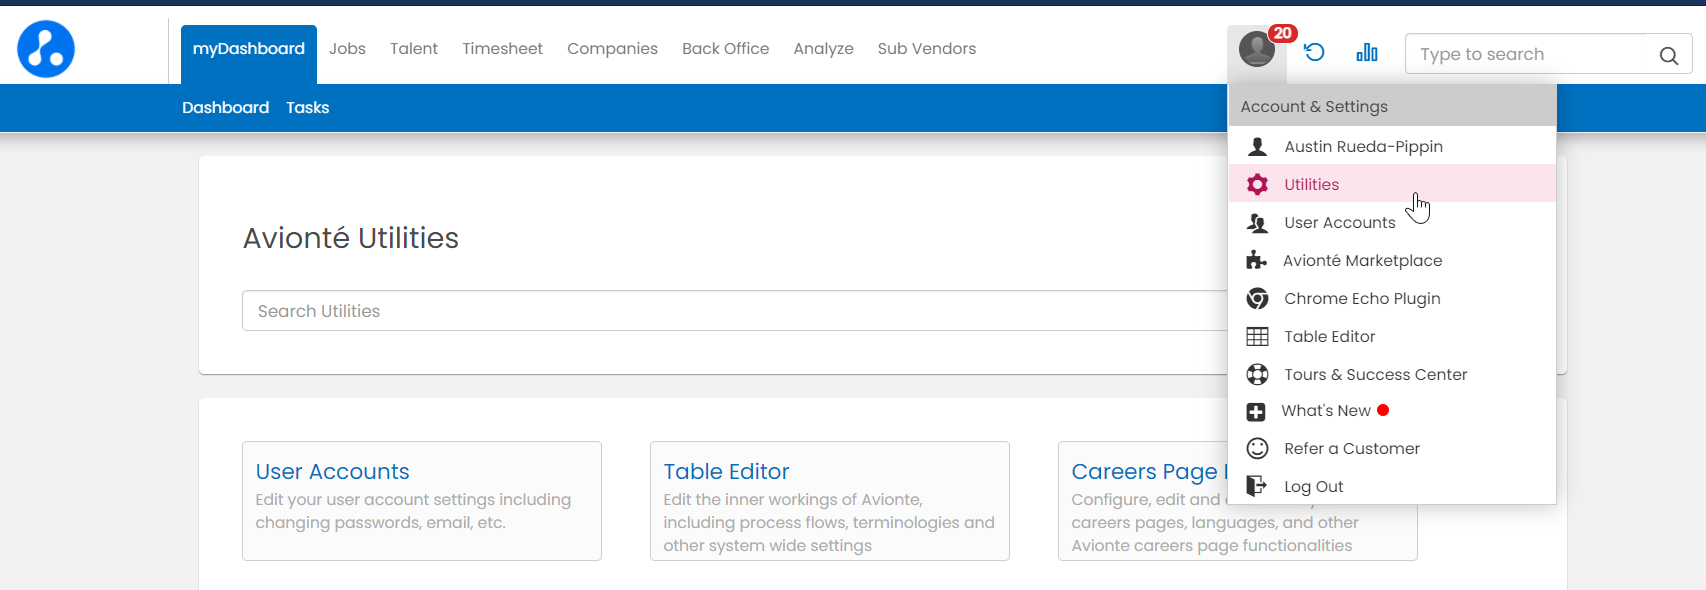Image resolution: width=1706 pixels, height=590 pixels.
Task: Click the user avatar profile icon
Action: [x=1256, y=49]
